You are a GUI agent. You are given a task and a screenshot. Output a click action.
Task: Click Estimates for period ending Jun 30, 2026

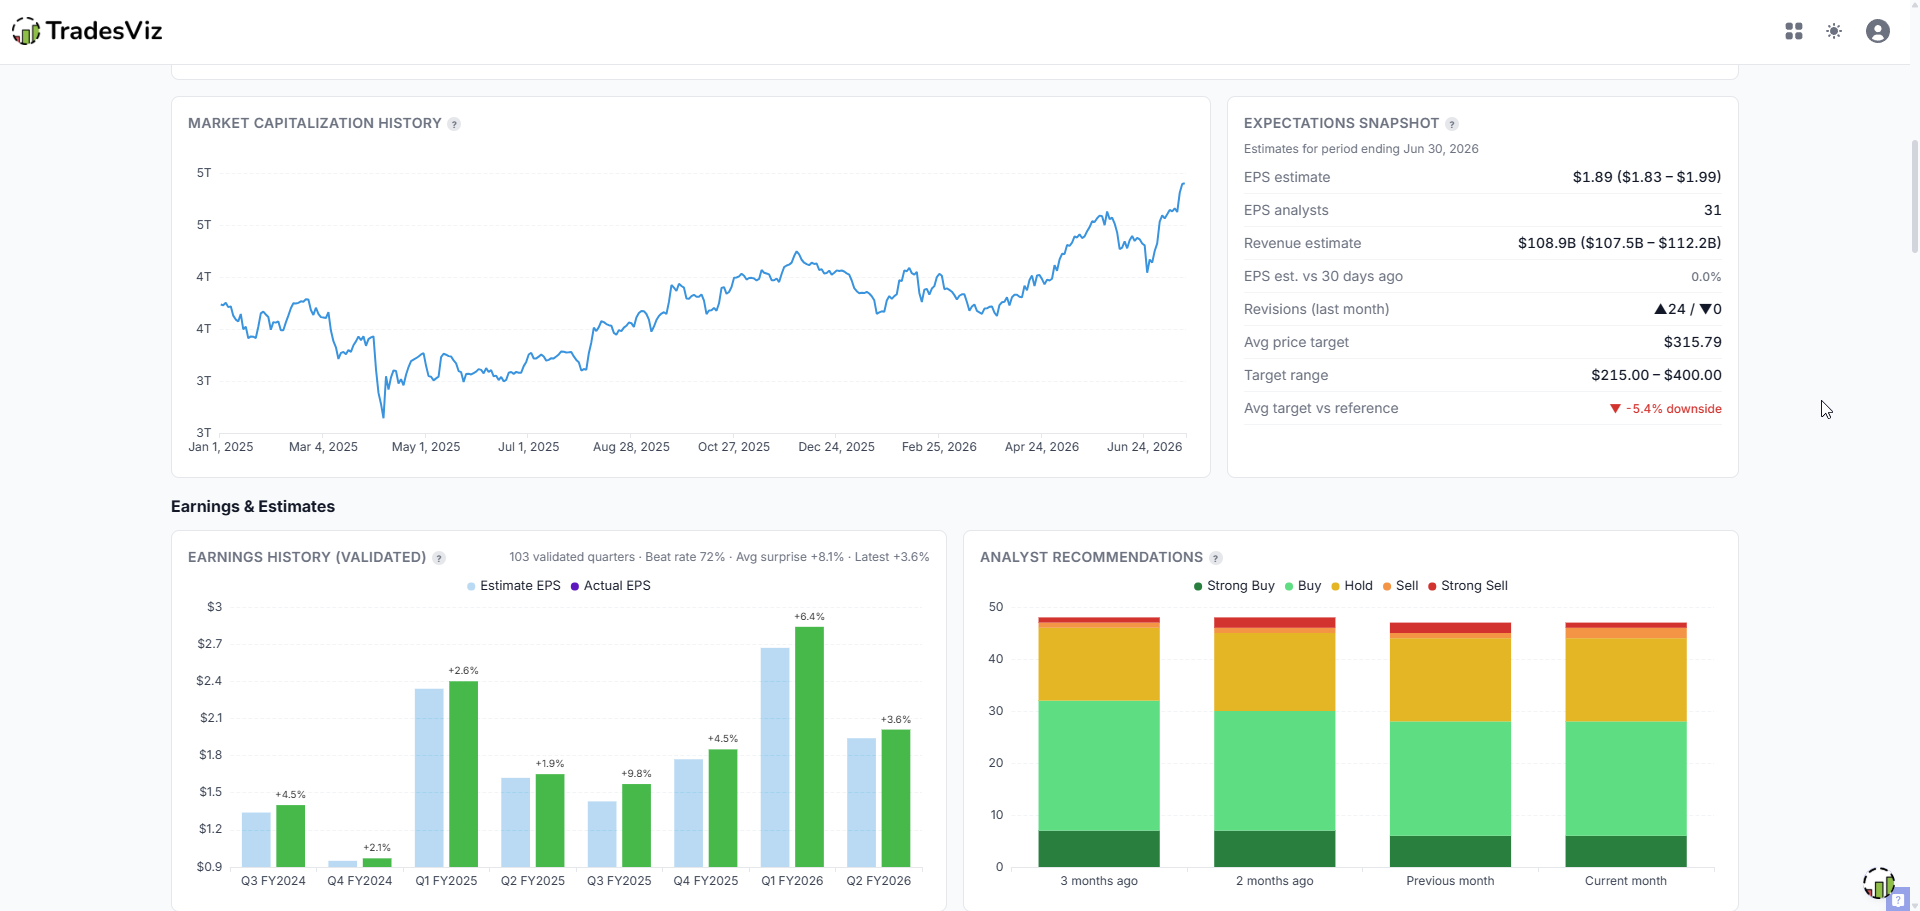[1361, 149]
